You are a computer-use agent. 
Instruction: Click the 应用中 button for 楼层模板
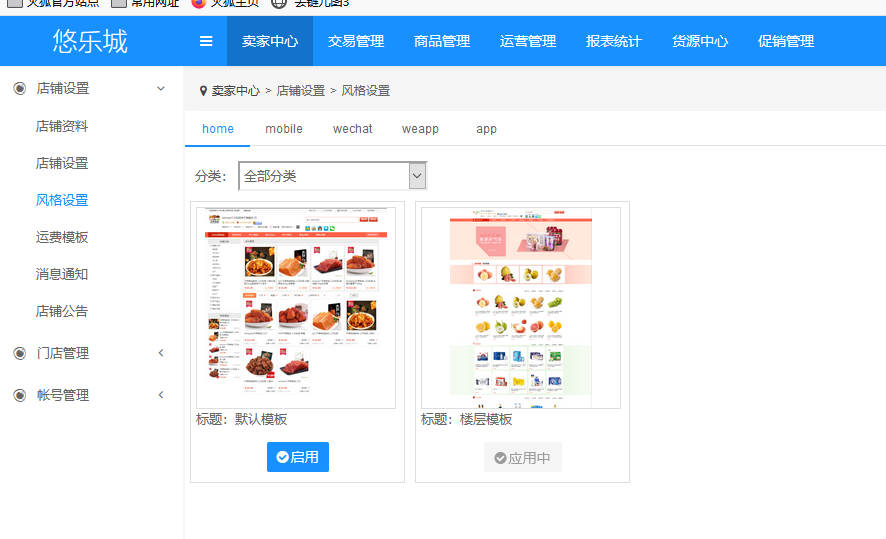pos(522,457)
